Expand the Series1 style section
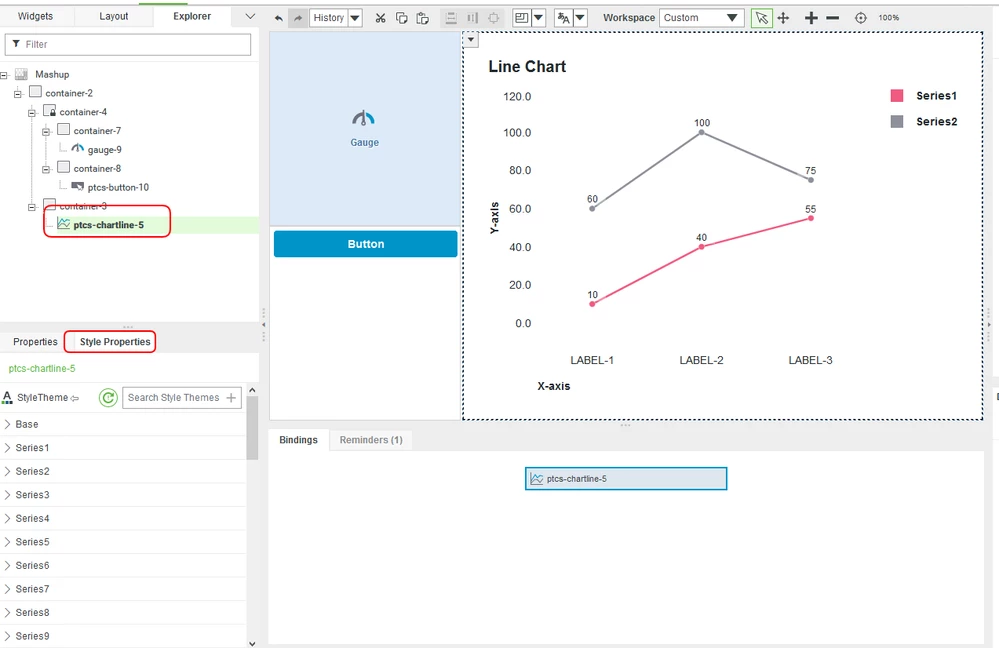 (x=8, y=447)
